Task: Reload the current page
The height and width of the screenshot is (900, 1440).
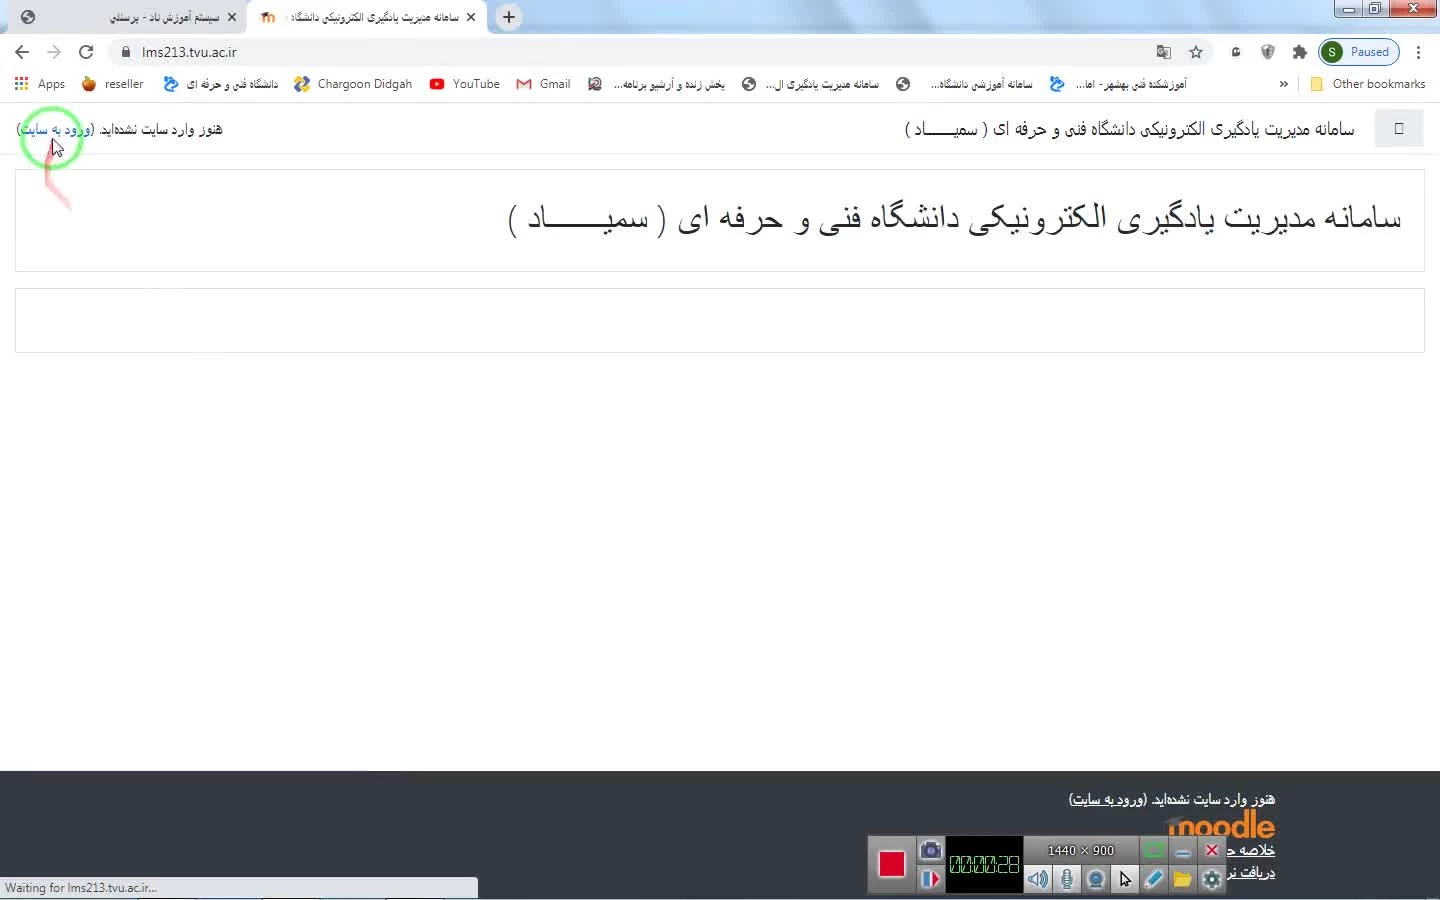Action: click(86, 52)
